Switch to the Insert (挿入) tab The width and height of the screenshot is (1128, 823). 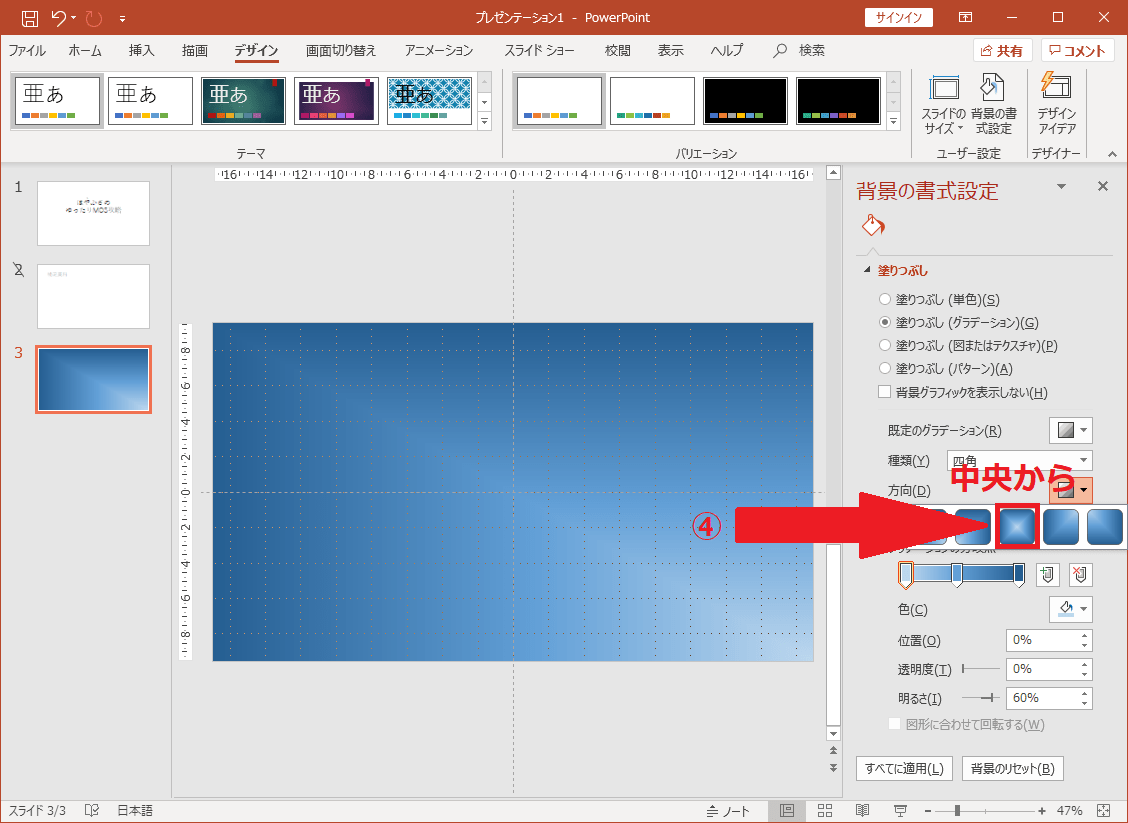coord(141,50)
